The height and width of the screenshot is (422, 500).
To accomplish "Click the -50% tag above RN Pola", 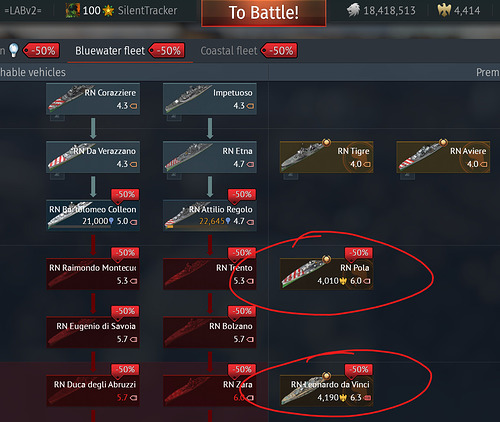I will tap(359, 253).
